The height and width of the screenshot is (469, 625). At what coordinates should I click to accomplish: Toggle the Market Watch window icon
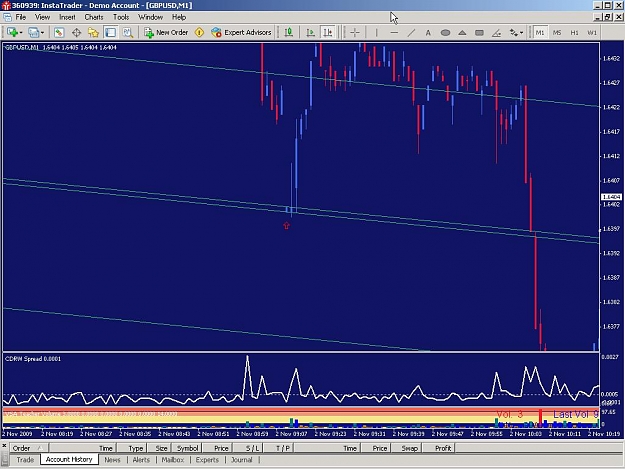[x=59, y=32]
